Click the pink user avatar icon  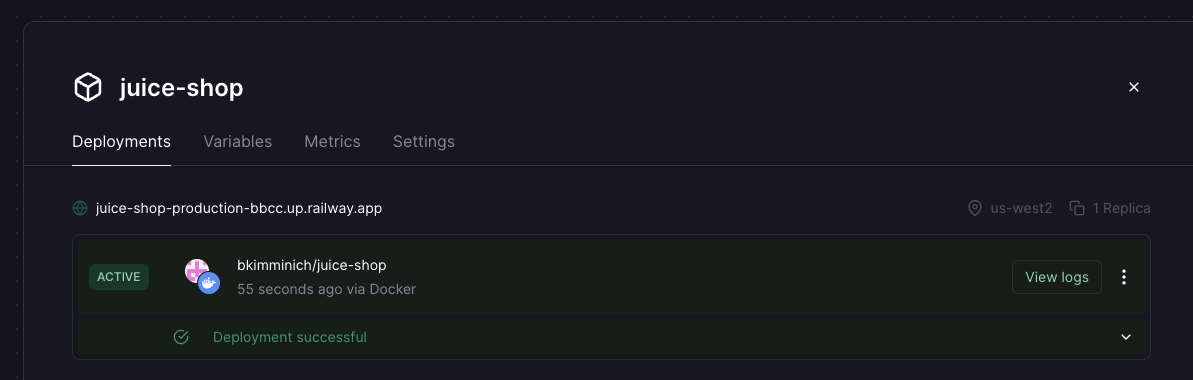(x=196, y=270)
